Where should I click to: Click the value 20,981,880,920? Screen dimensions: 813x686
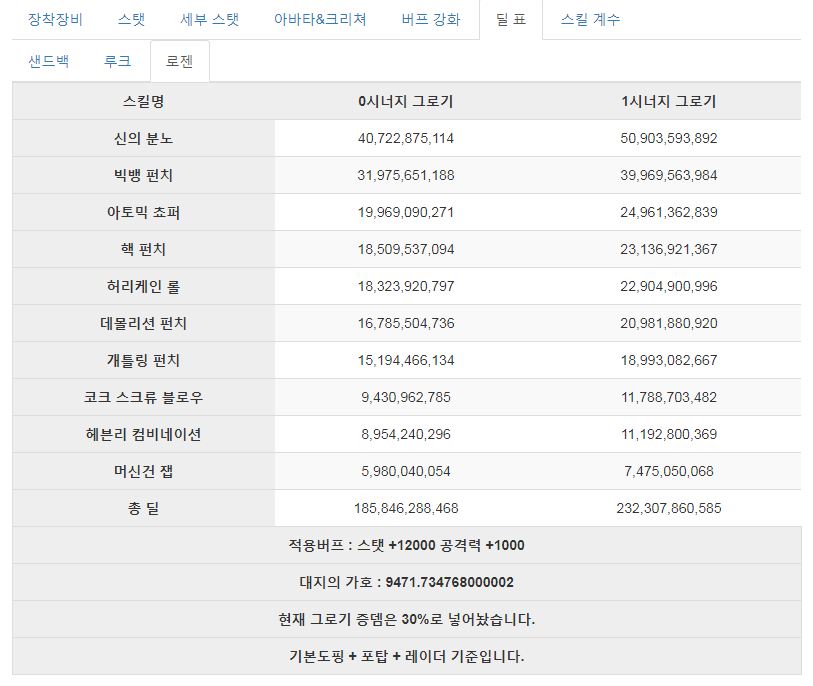[x=669, y=324]
